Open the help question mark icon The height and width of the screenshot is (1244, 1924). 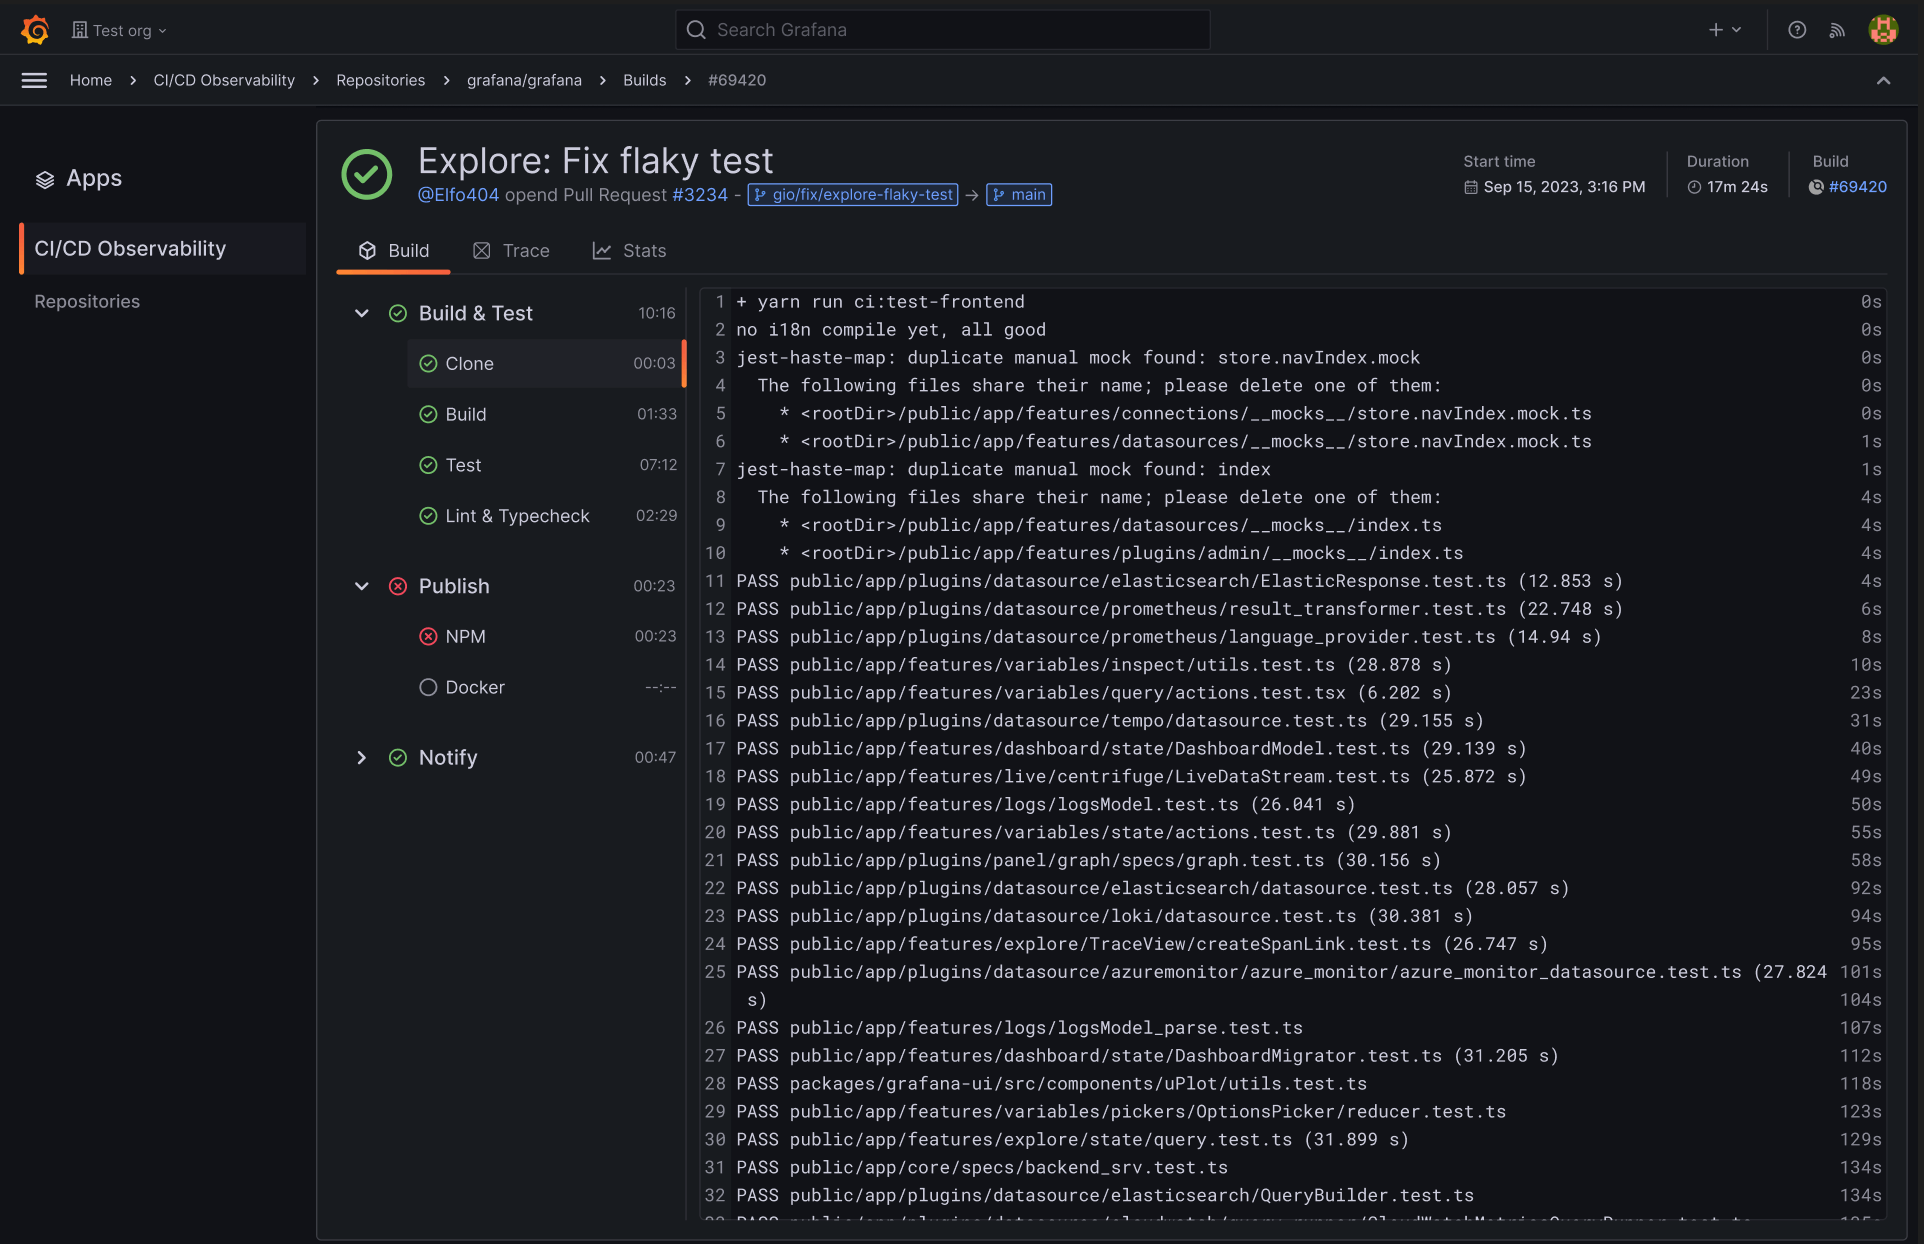pyautogui.click(x=1796, y=30)
